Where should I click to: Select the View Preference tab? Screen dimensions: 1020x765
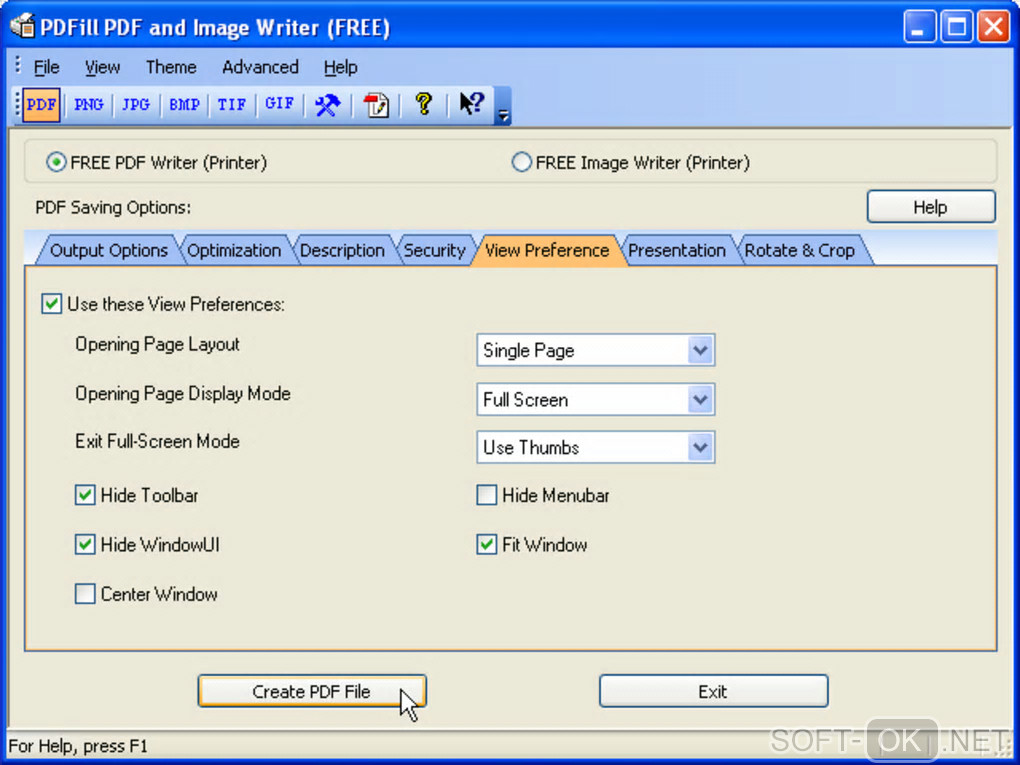click(547, 250)
